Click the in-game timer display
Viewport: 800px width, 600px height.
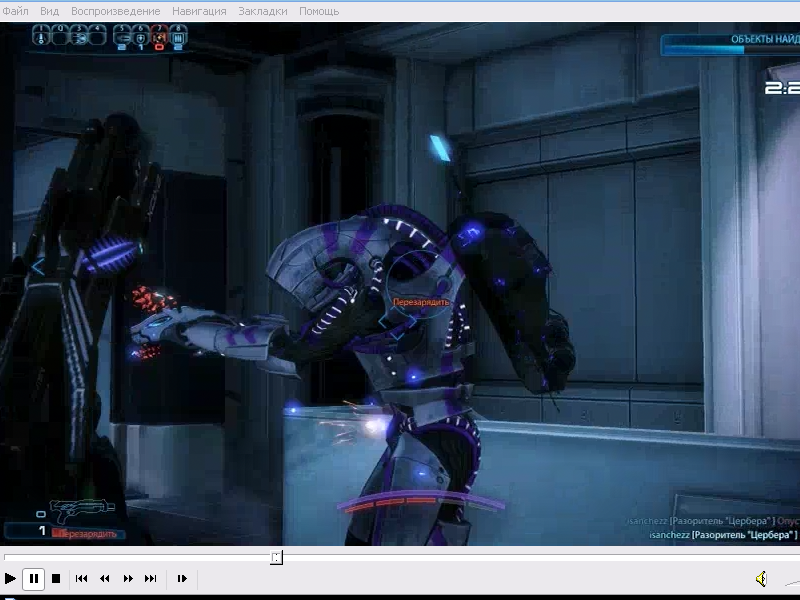782,88
